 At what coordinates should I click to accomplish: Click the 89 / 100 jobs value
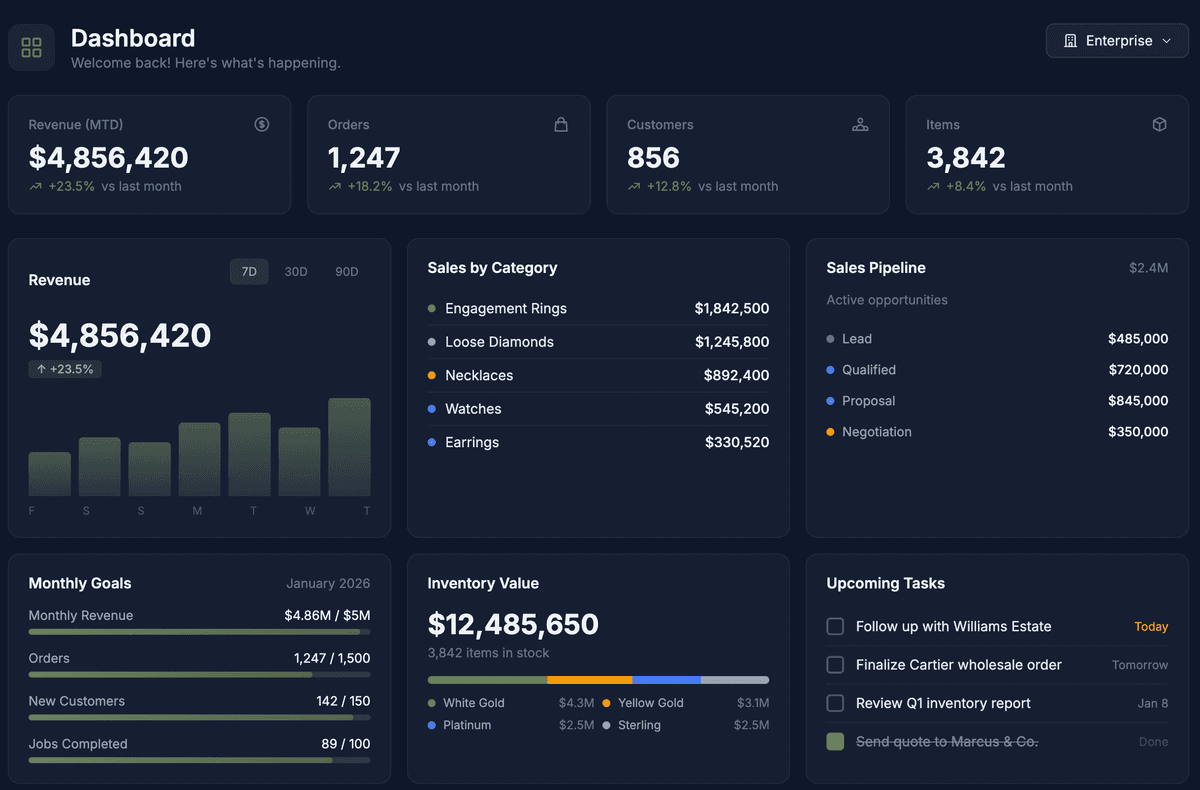pyautogui.click(x=345, y=744)
